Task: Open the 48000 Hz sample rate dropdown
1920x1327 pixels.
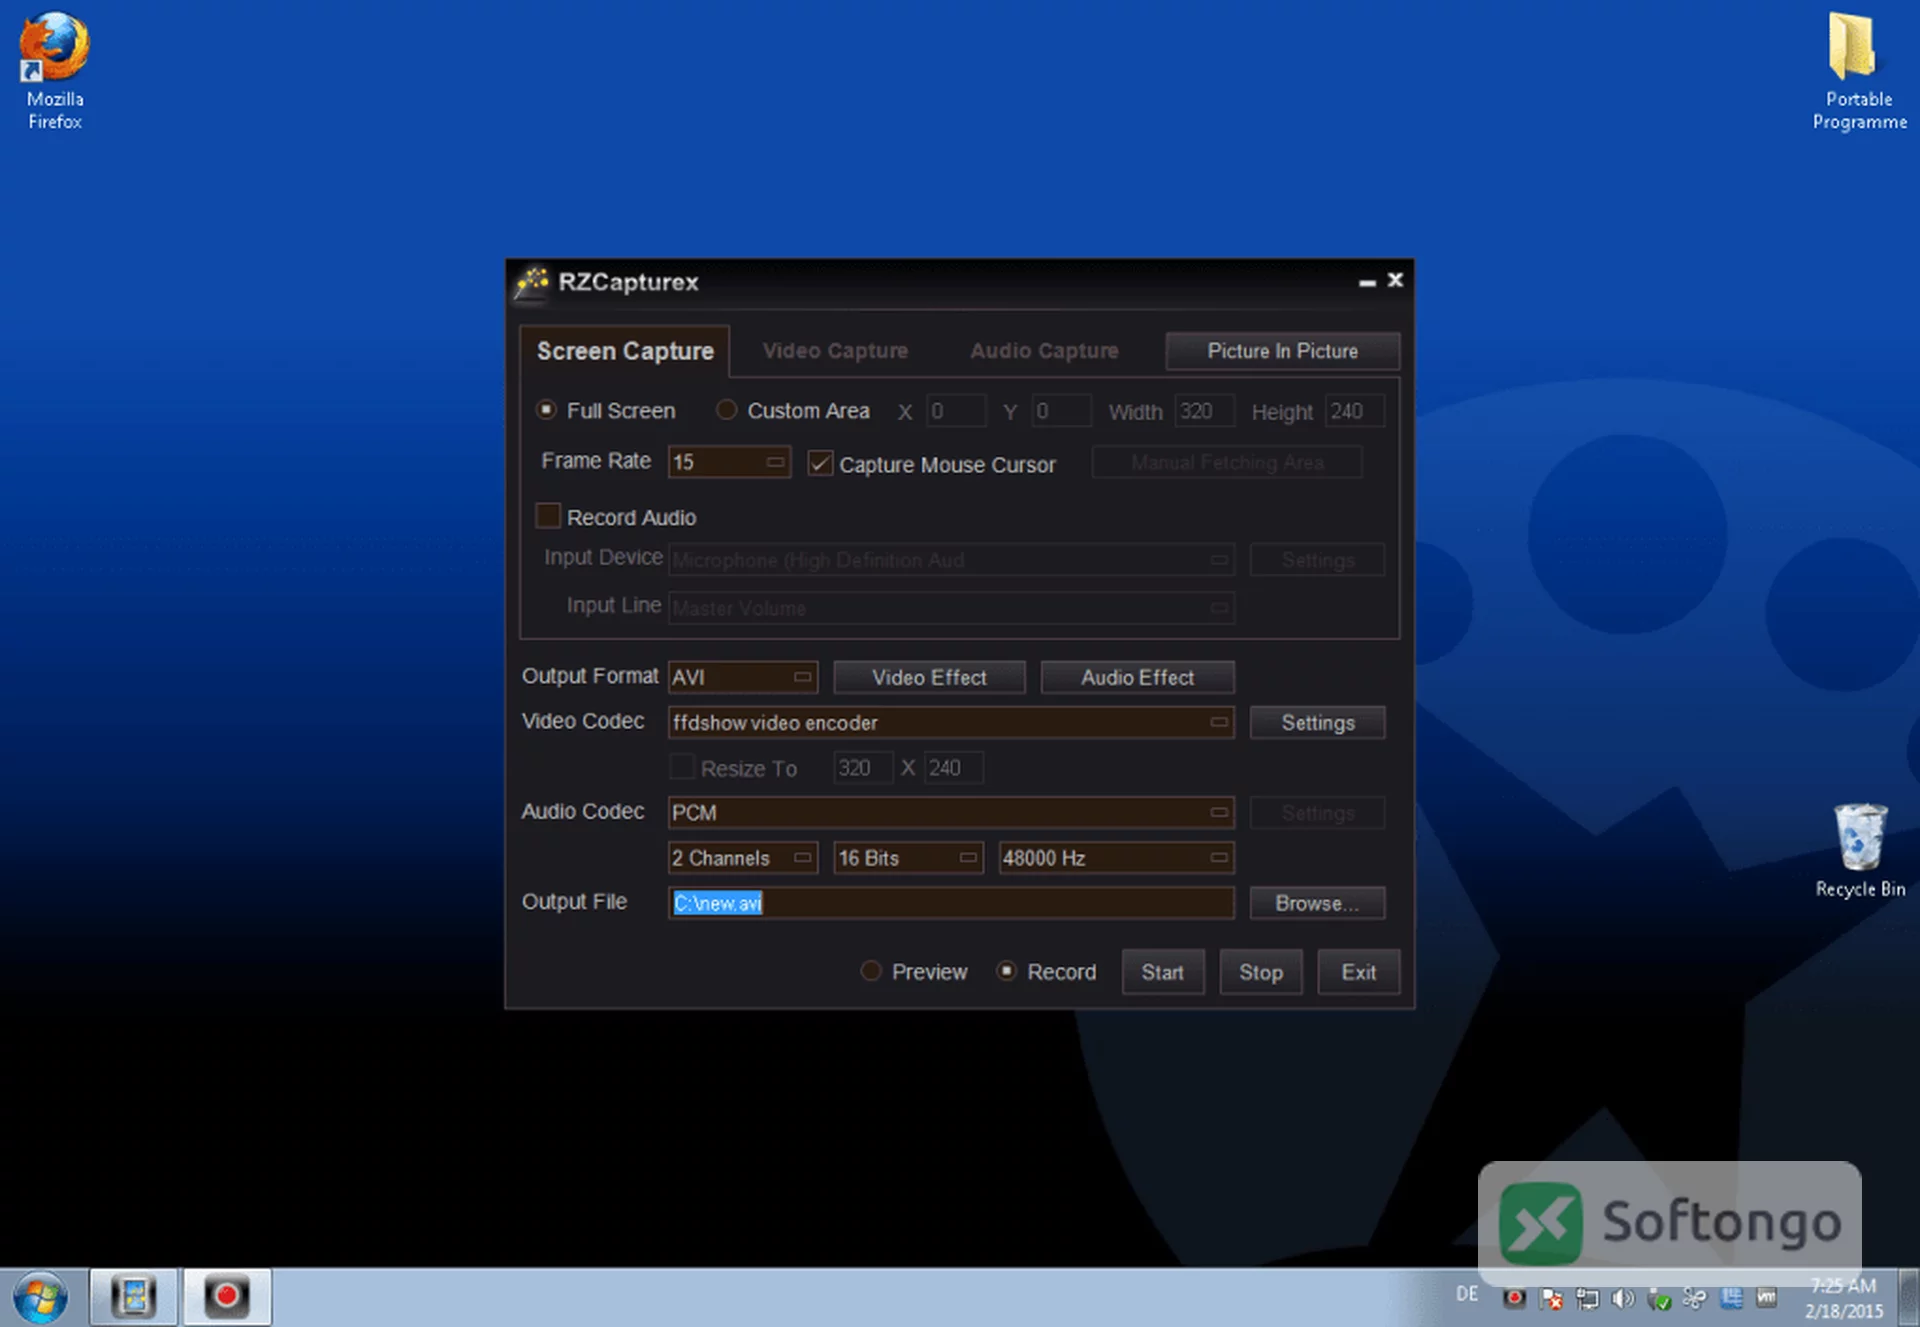Action: click(1116, 858)
